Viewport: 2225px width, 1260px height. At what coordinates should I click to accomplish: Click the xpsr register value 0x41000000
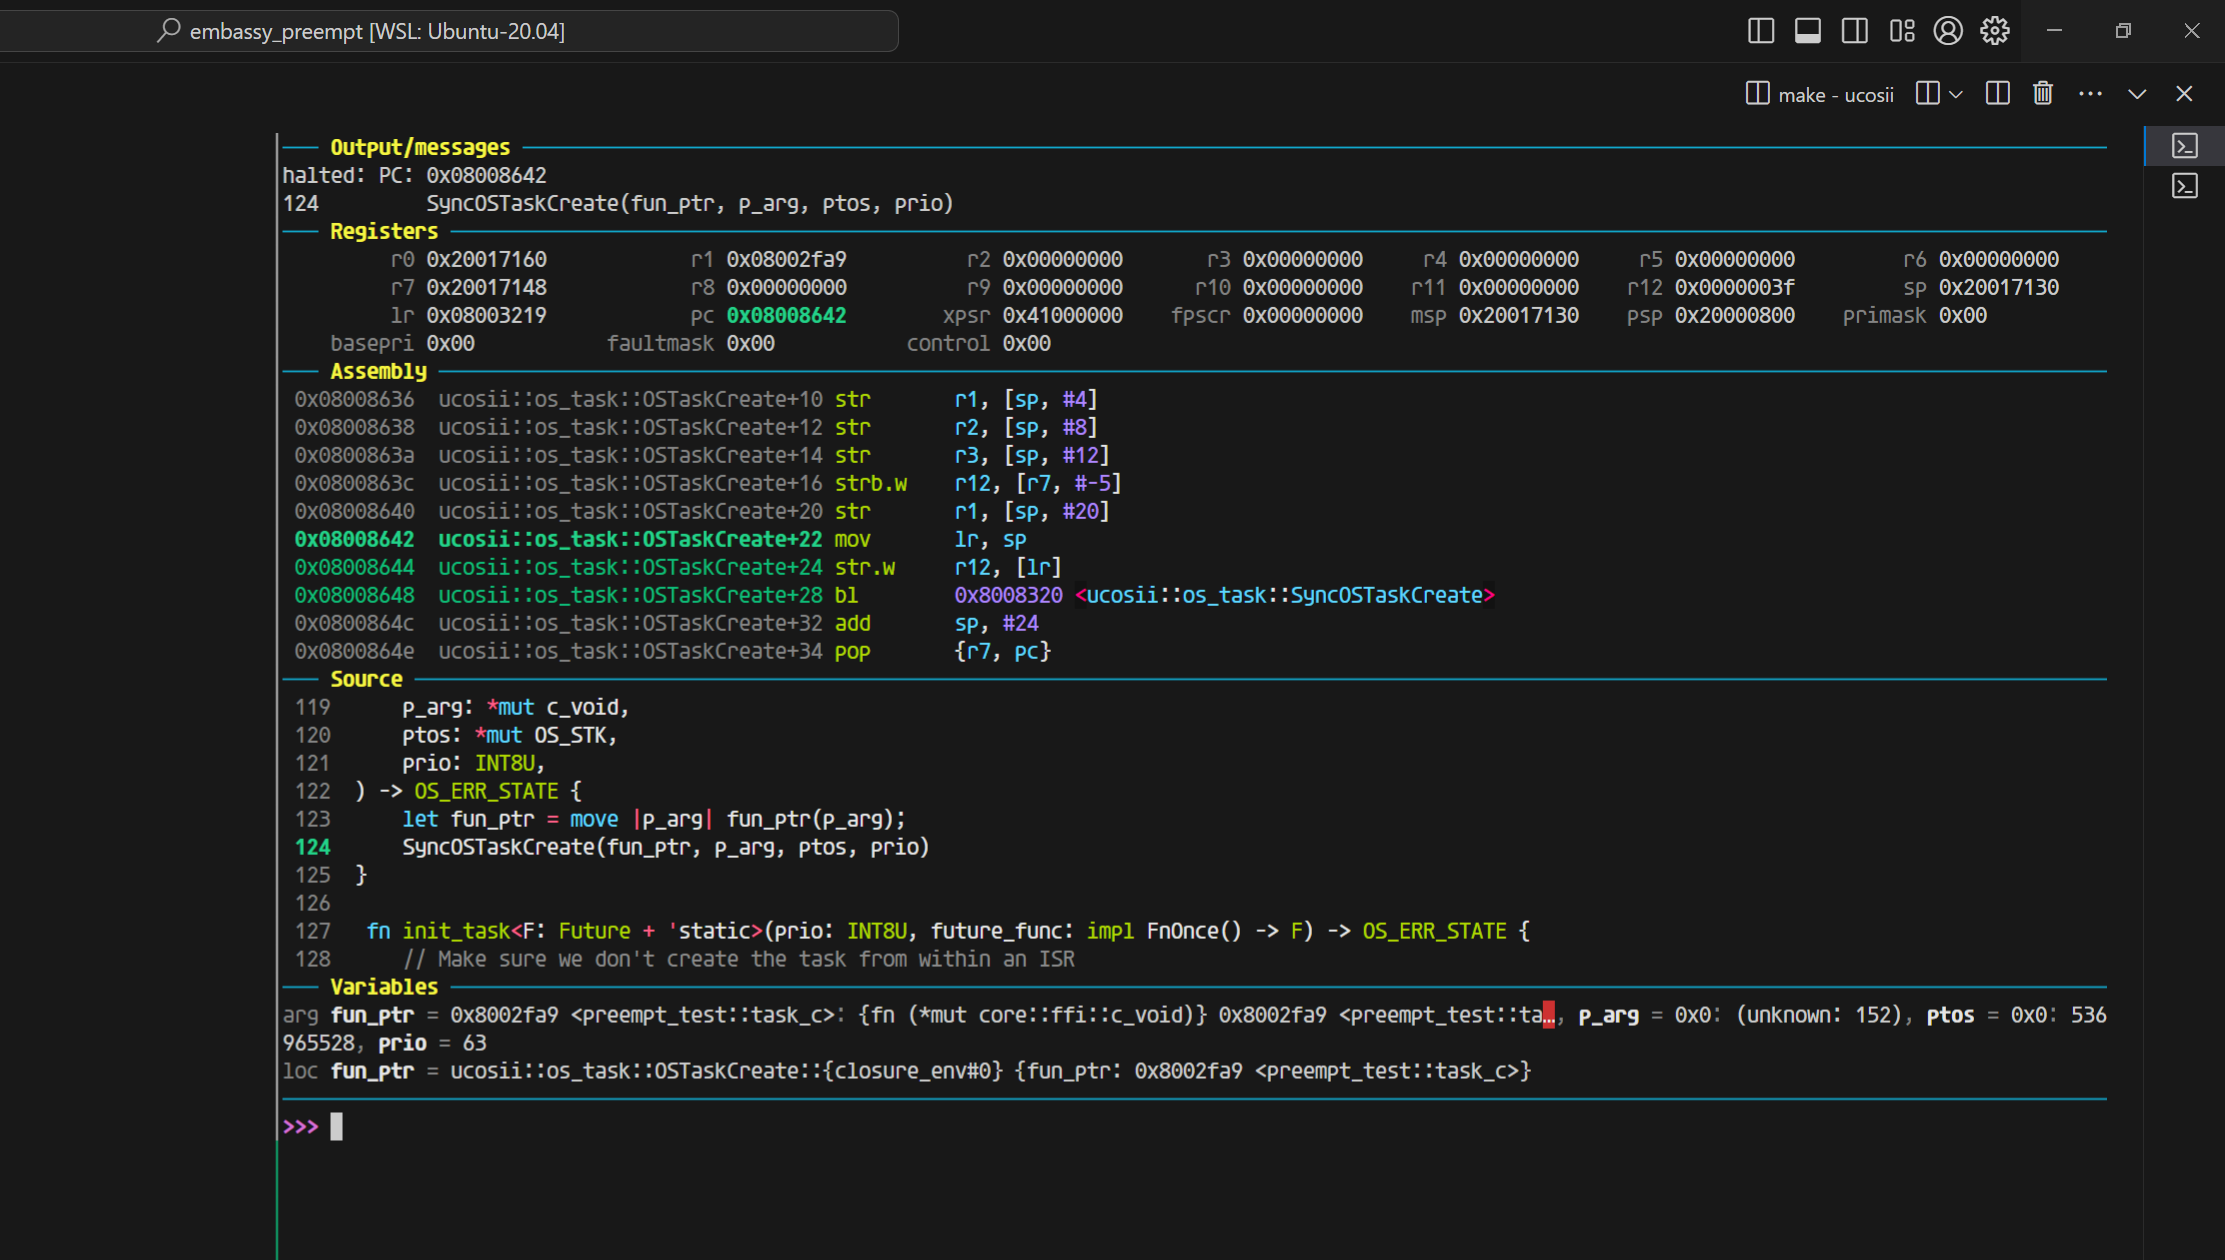pos(1062,315)
